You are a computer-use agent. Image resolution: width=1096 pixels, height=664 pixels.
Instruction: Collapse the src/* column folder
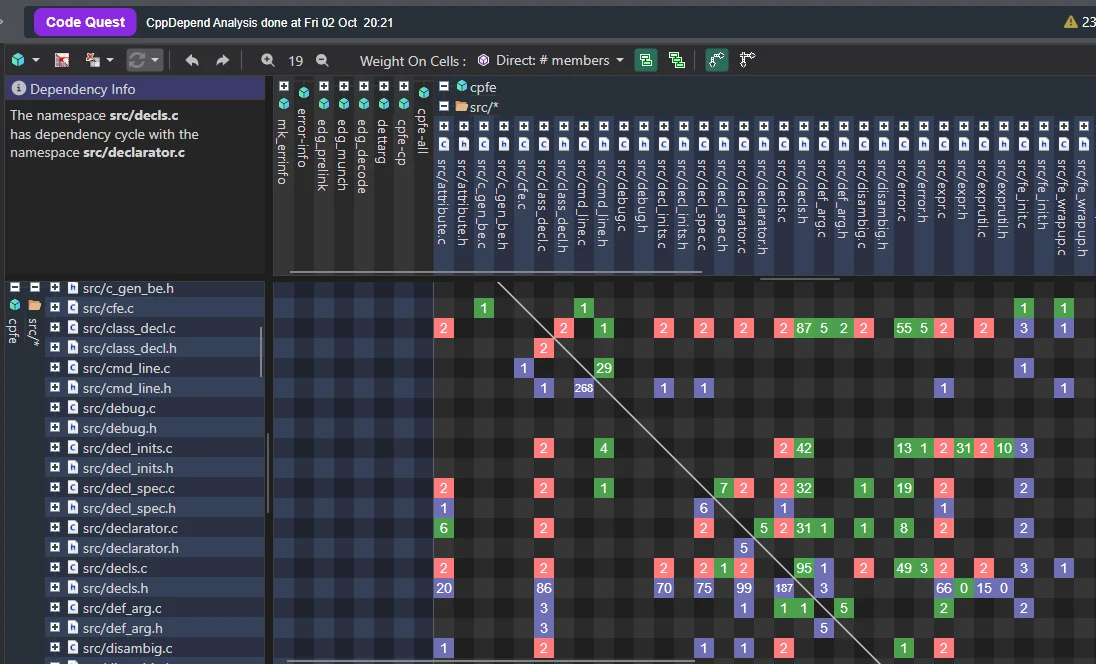444,106
